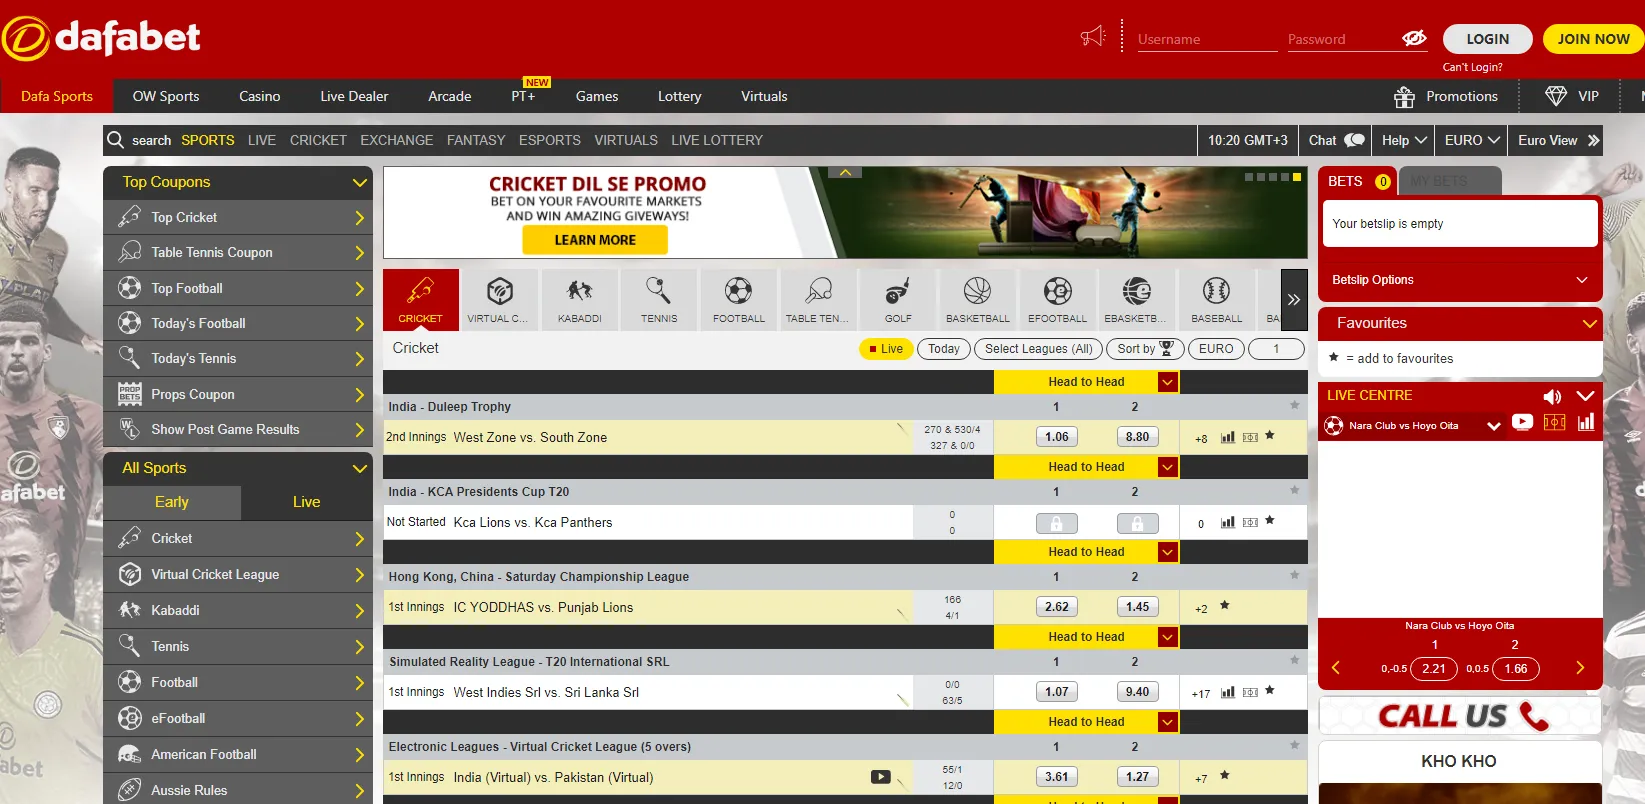
Task: Favourite IC YODDHAS vs. Punjab Lions match
Action: [x=1225, y=606]
